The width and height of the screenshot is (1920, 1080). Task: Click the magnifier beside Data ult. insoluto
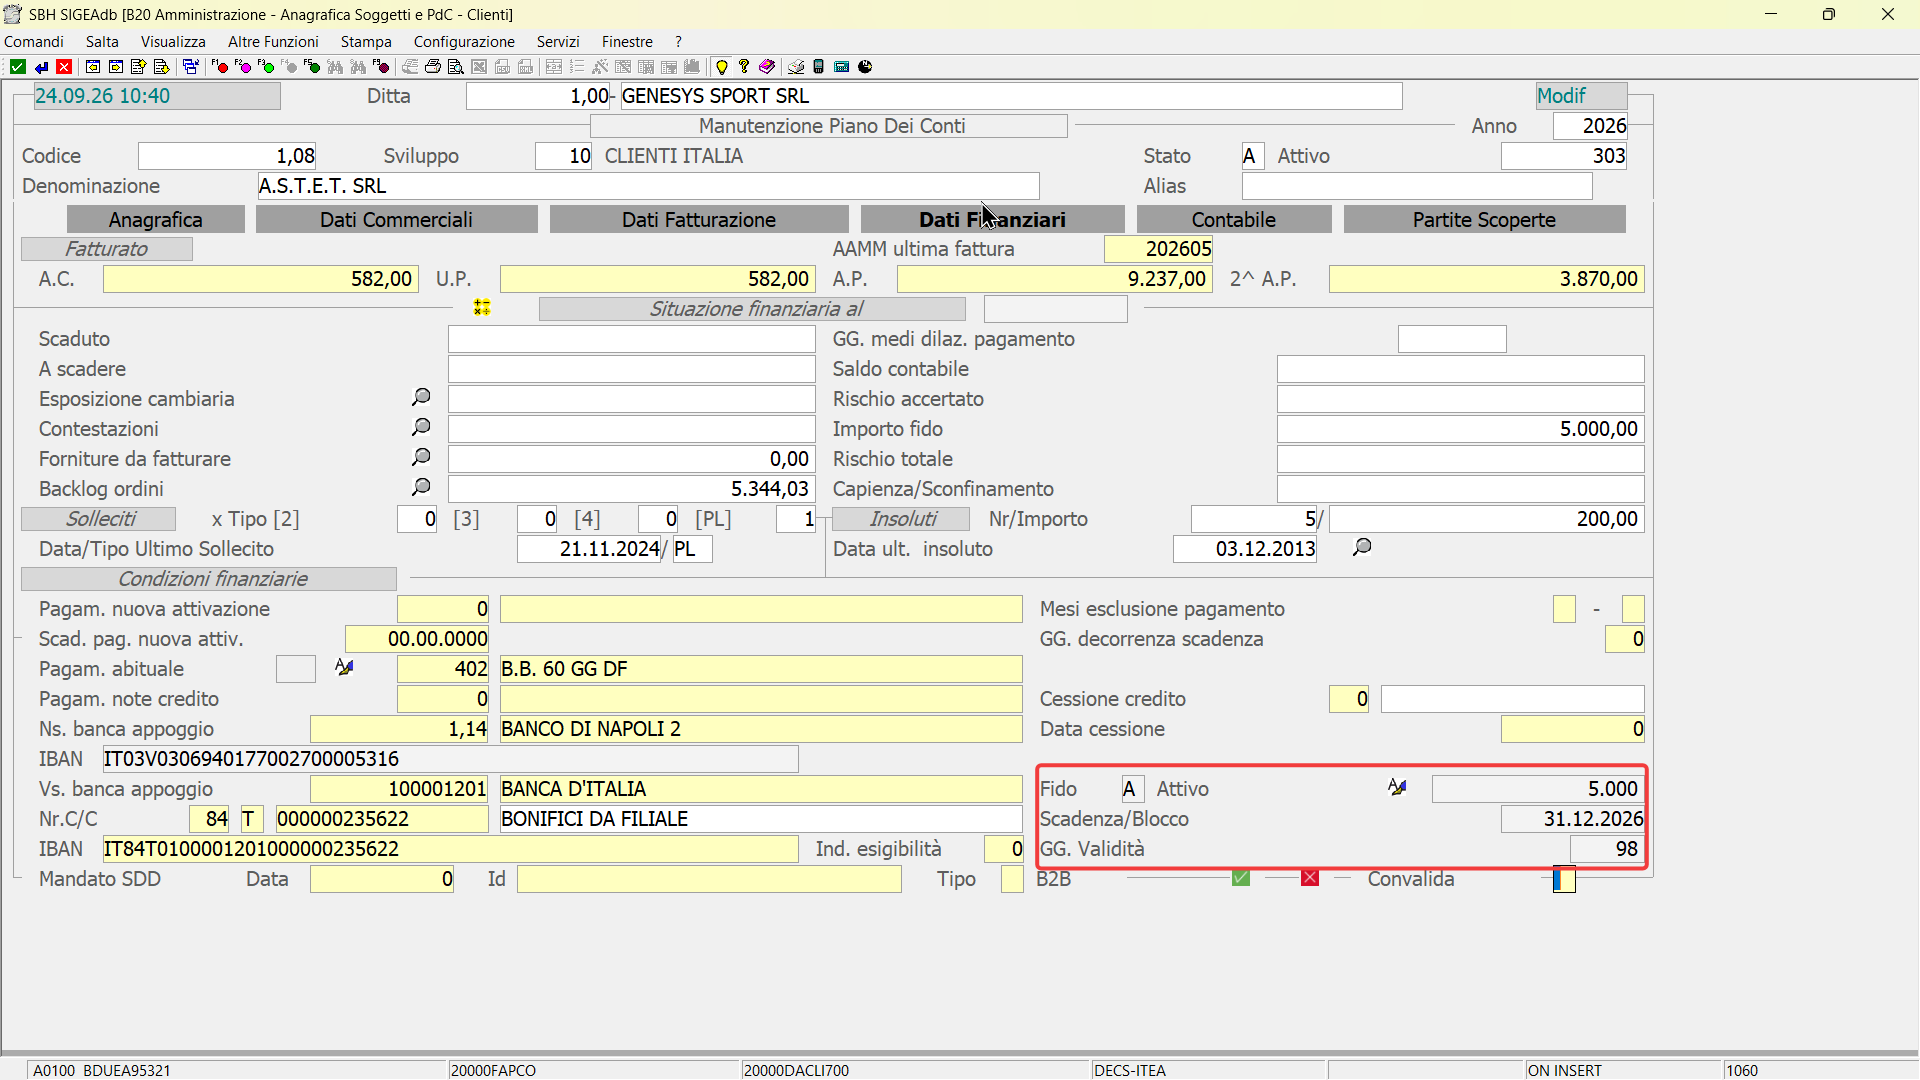(1362, 547)
